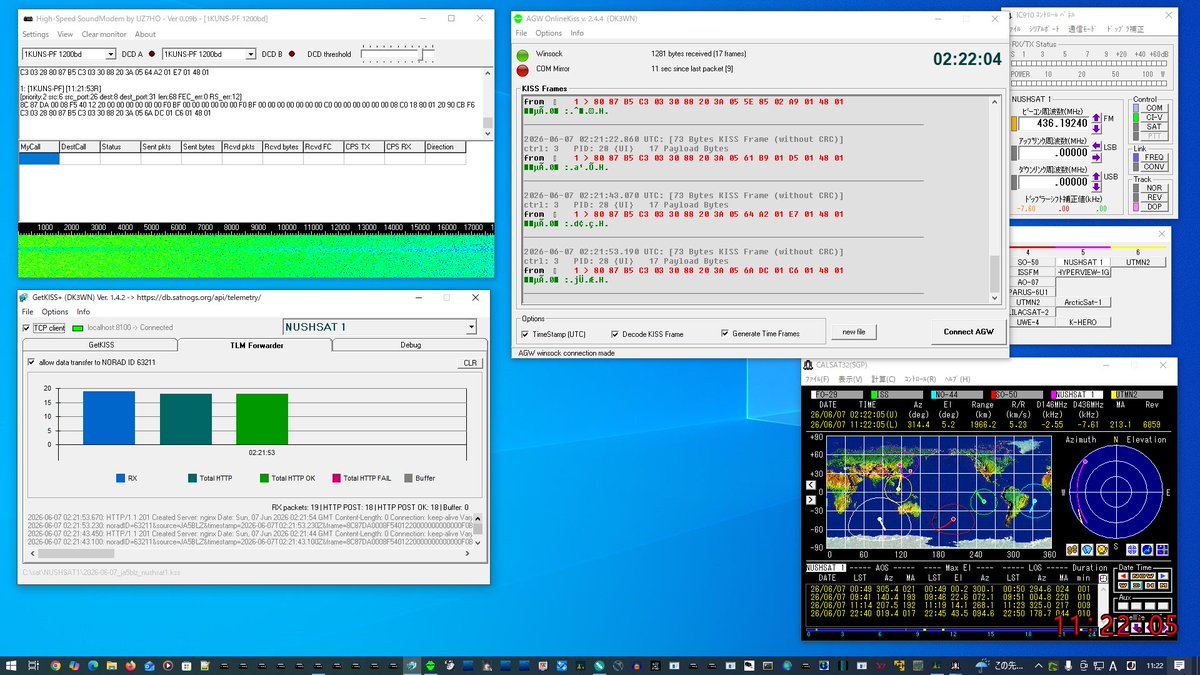Toggle allow data transfer to NORAD ID checkbox
This screenshot has height=675, width=1200.
click(31, 362)
